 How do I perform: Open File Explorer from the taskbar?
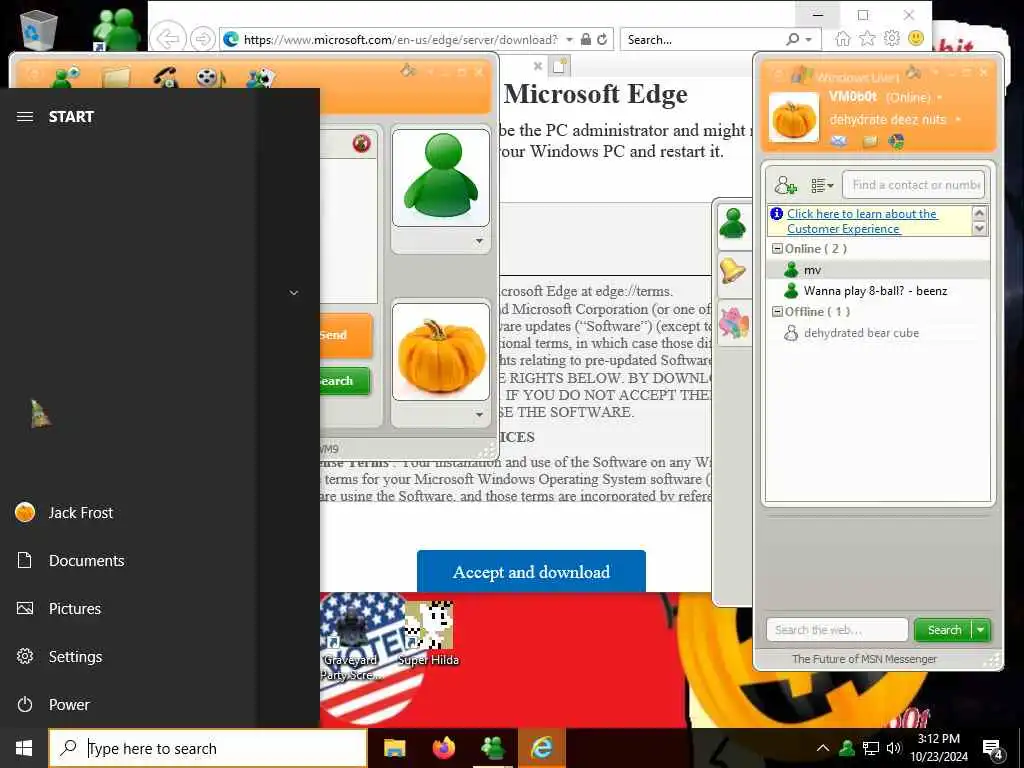point(394,748)
